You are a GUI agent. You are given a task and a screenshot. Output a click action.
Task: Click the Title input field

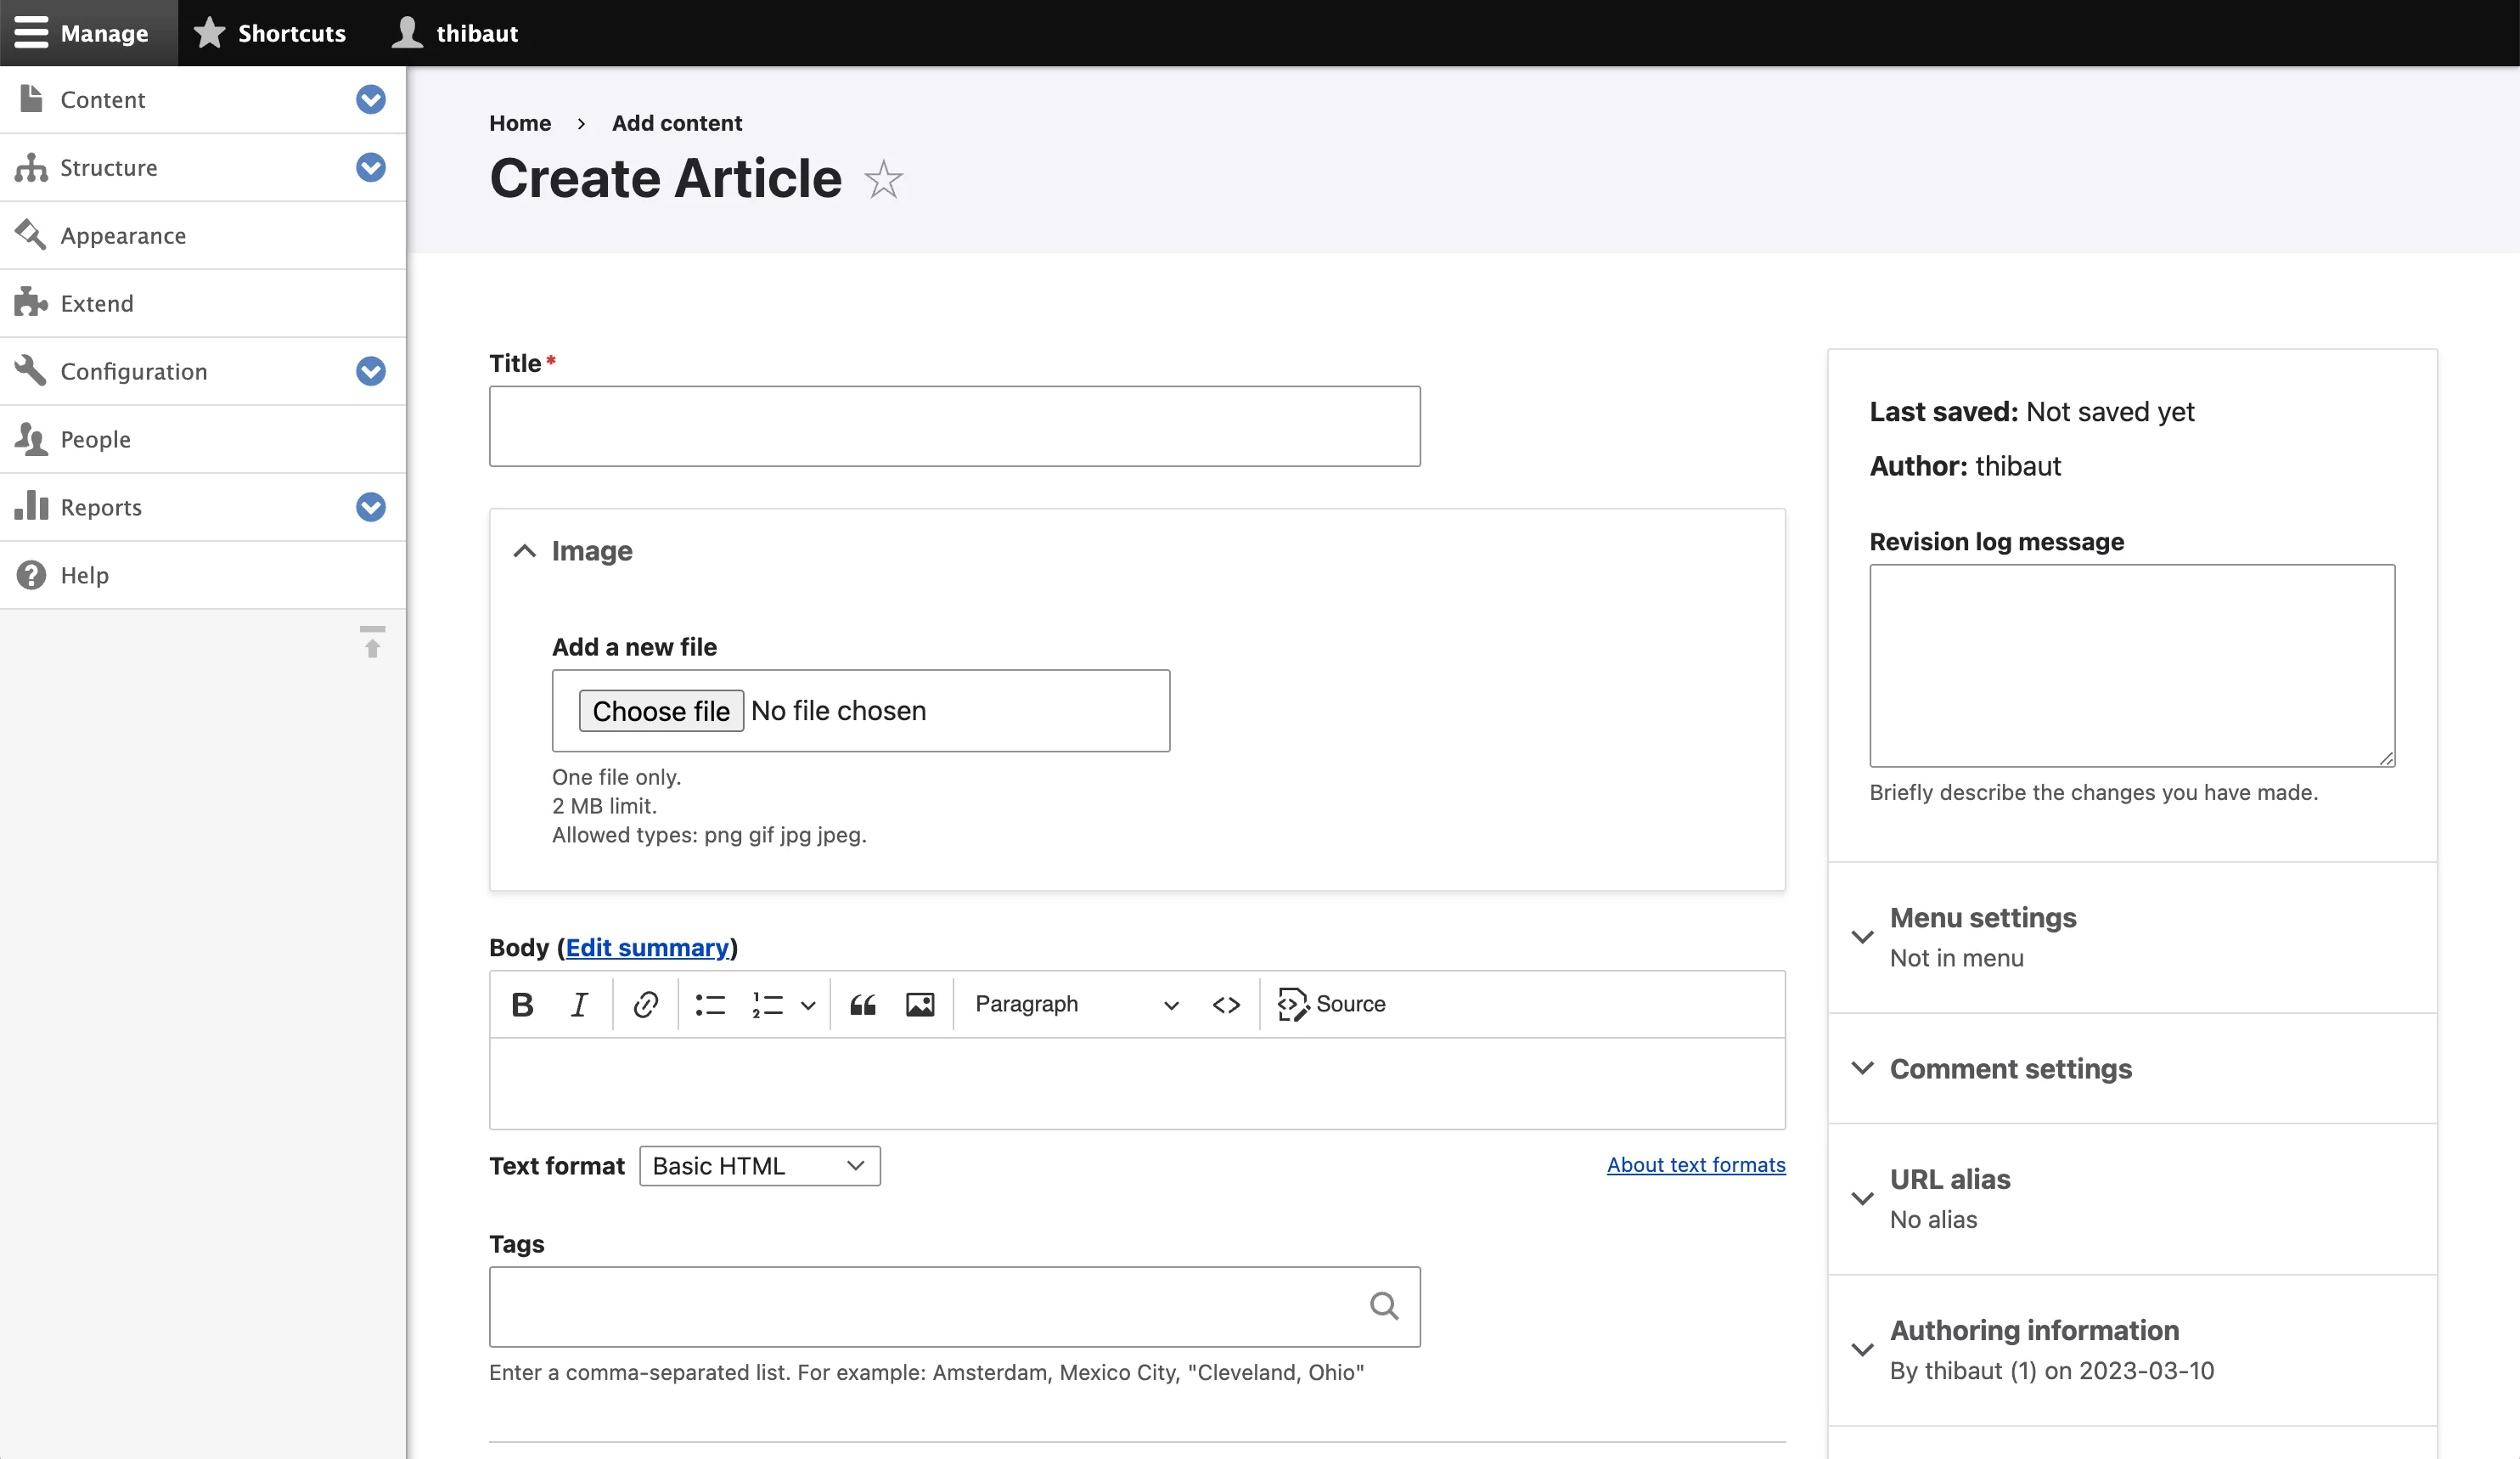click(954, 424)
